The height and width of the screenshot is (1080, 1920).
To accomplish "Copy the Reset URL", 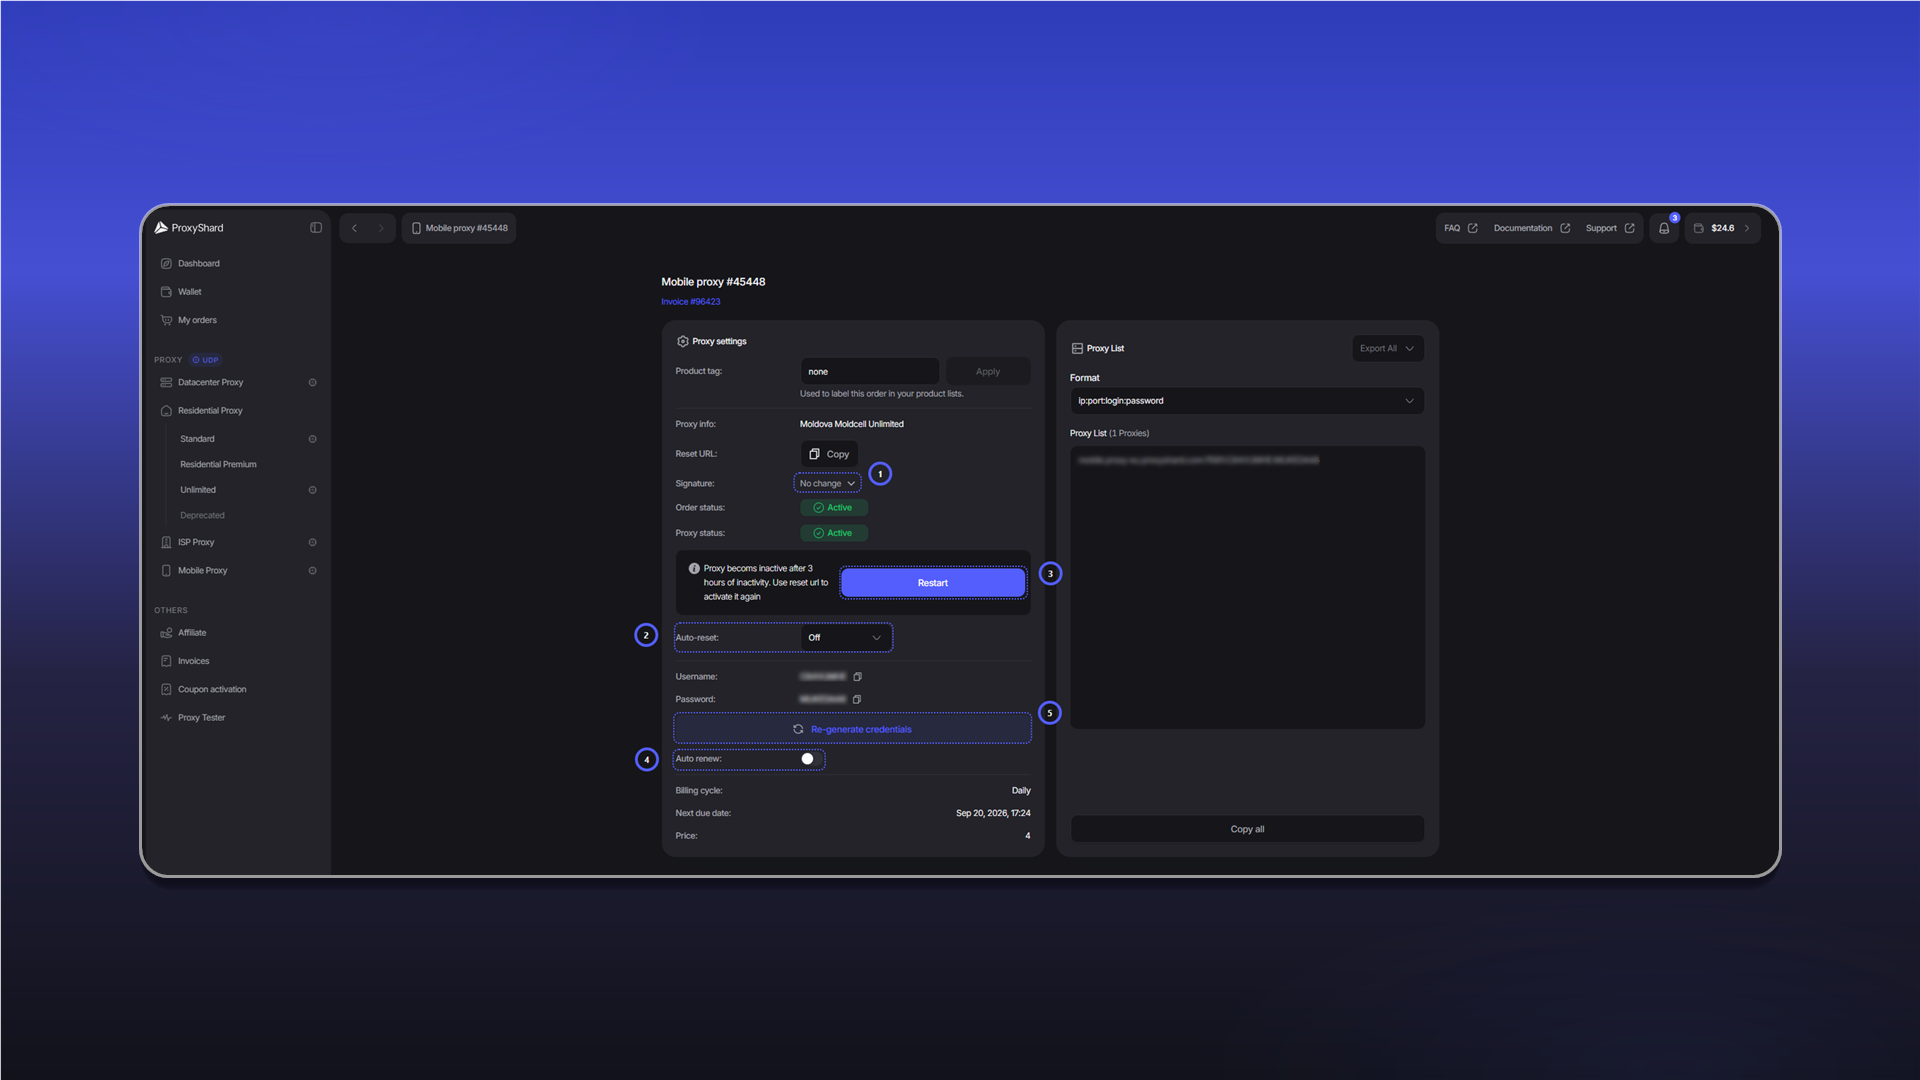I will (829, 454).
